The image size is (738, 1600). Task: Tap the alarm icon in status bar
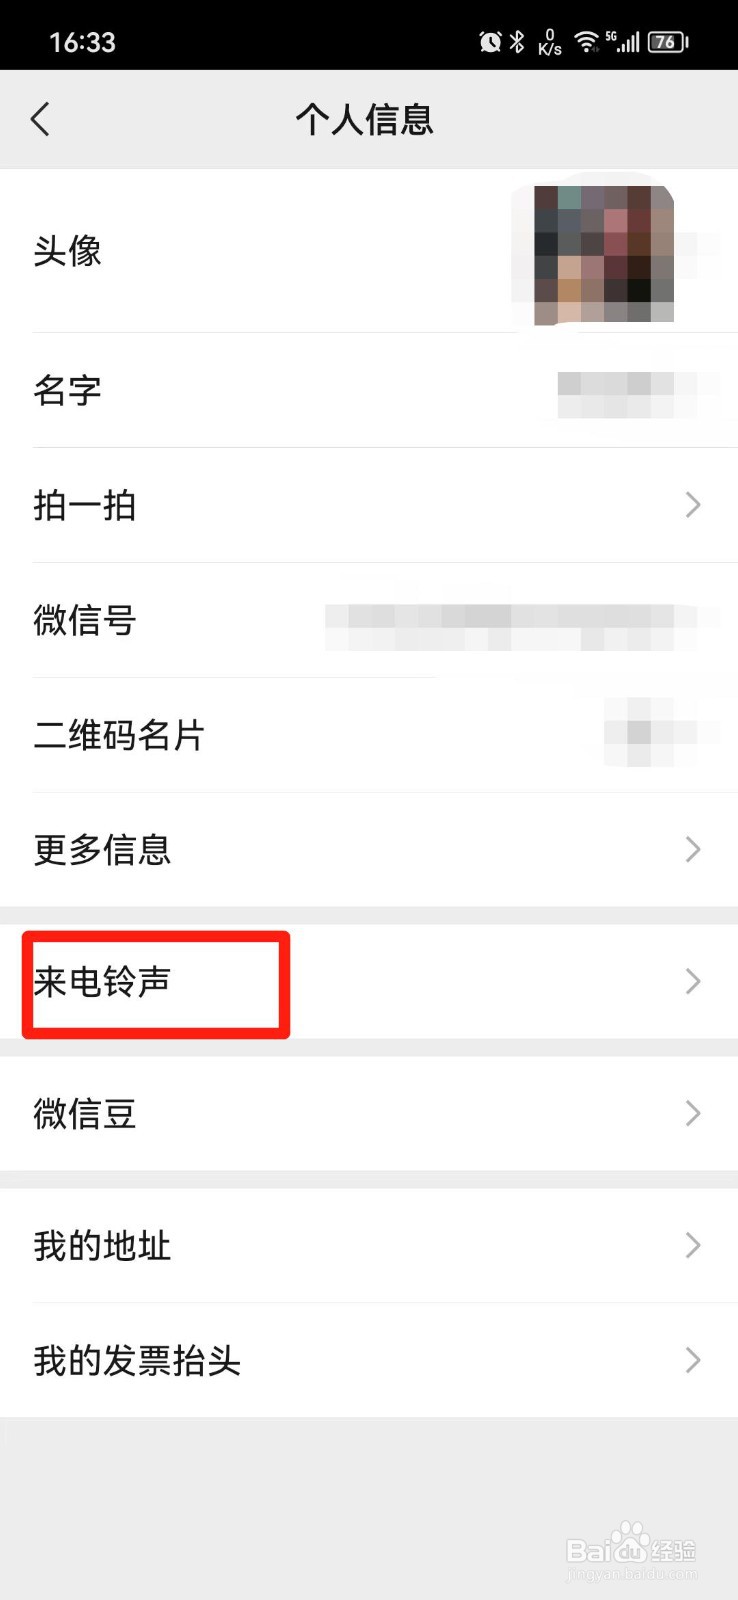[490, 42]
